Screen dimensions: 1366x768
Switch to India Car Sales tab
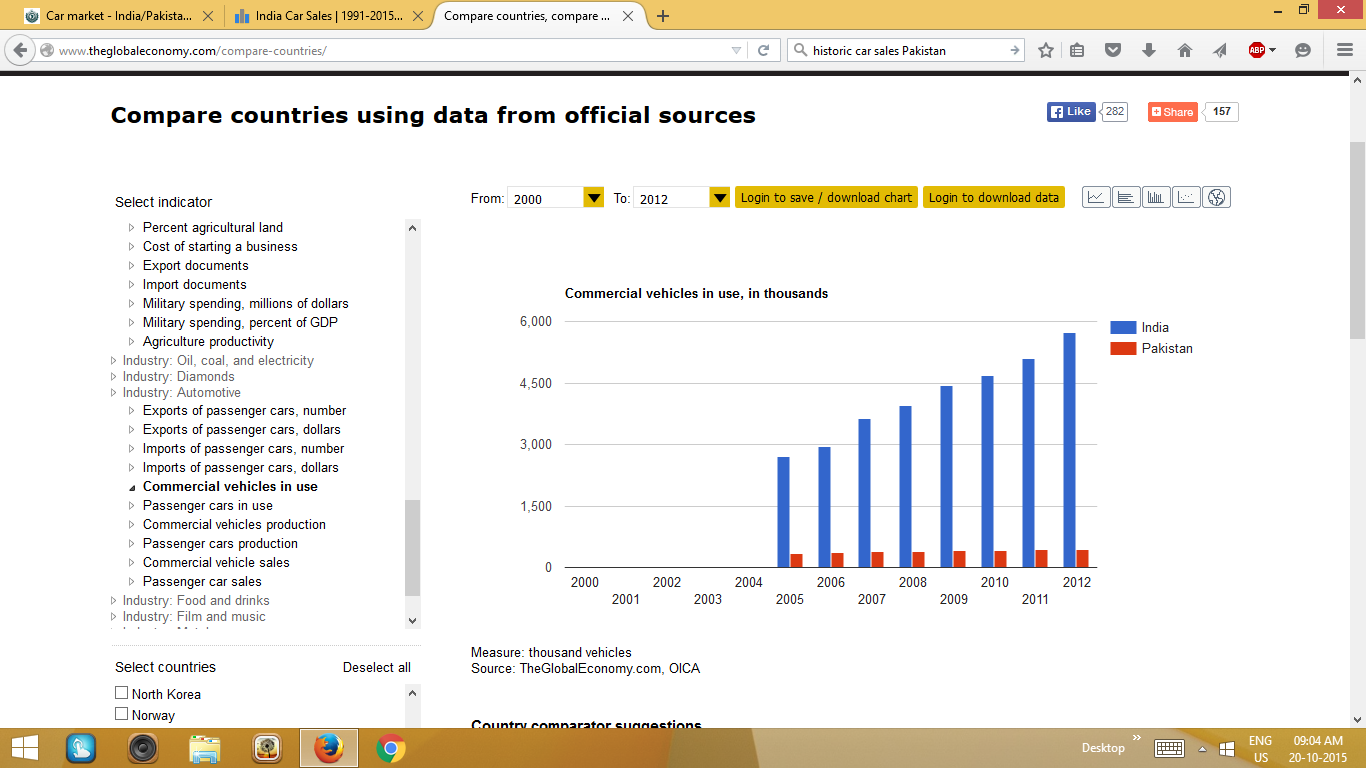pyautogui.click(x=326, y=16)
